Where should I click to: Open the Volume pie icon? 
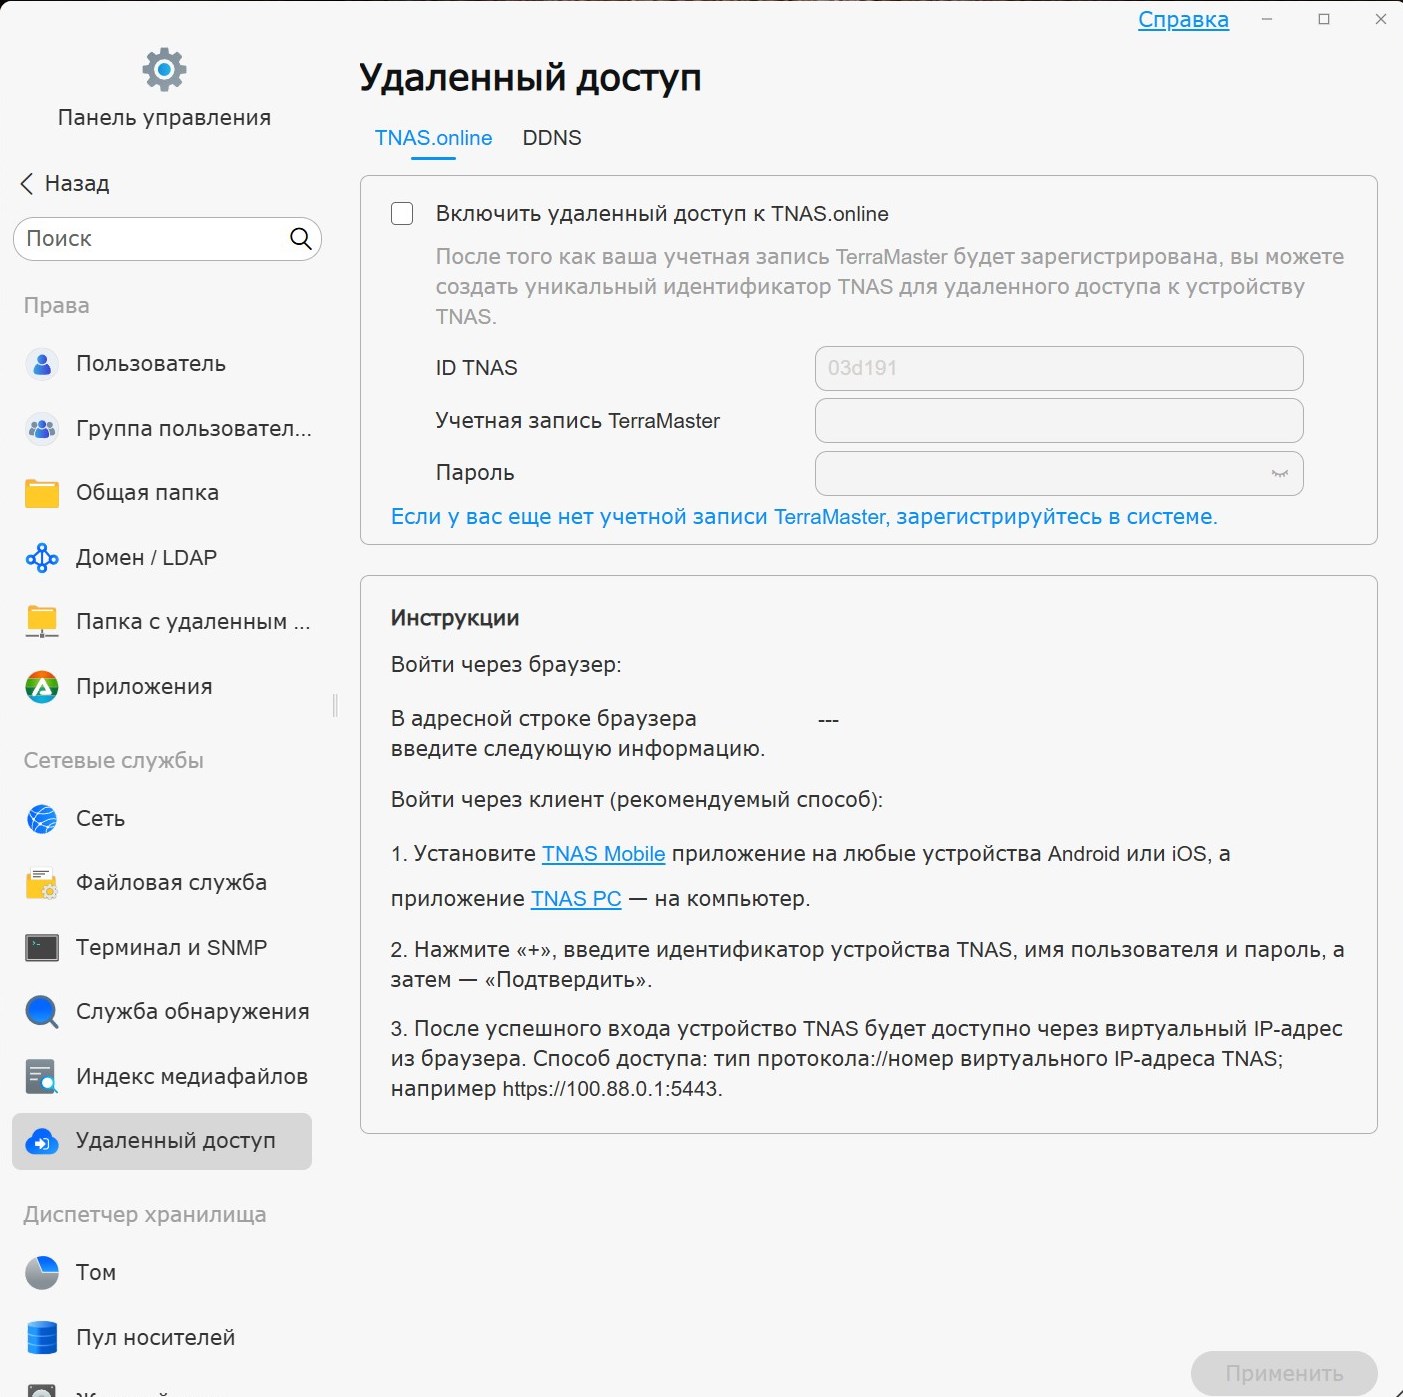[x=42, y=1272]
